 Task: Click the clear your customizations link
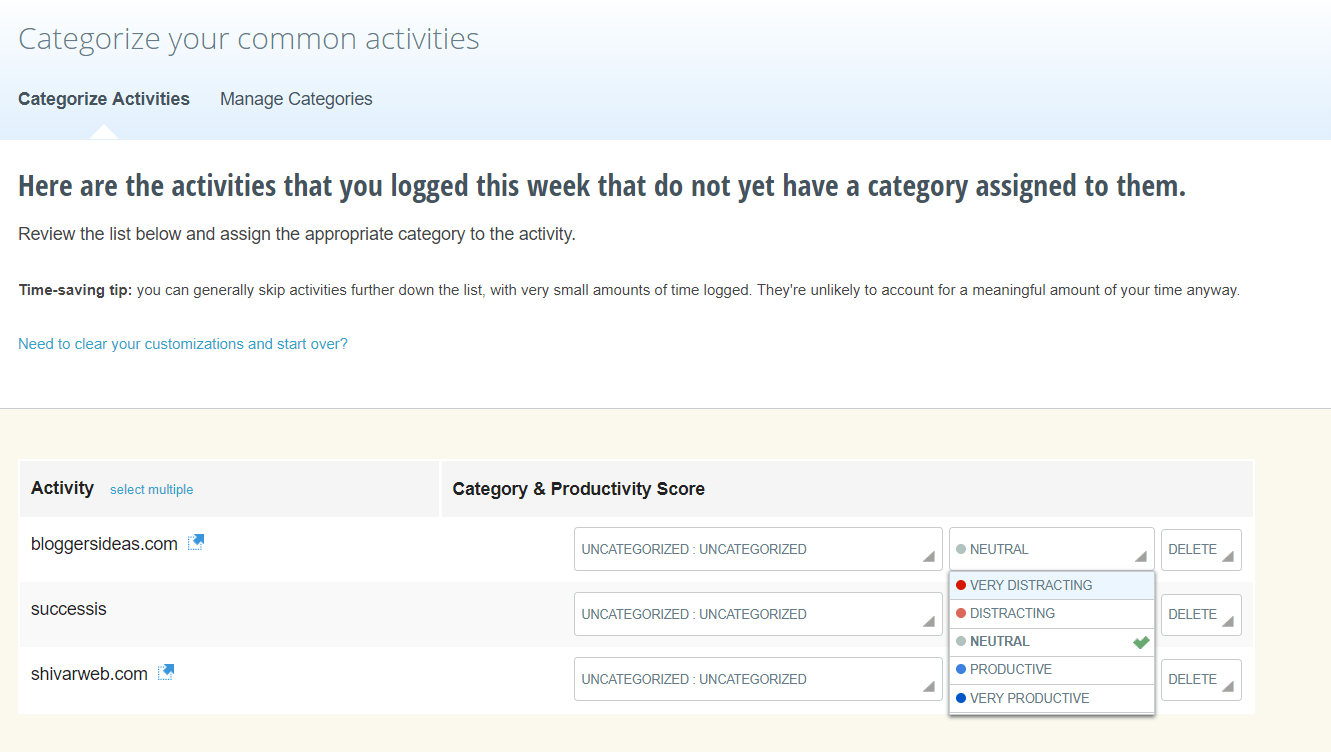183,343
